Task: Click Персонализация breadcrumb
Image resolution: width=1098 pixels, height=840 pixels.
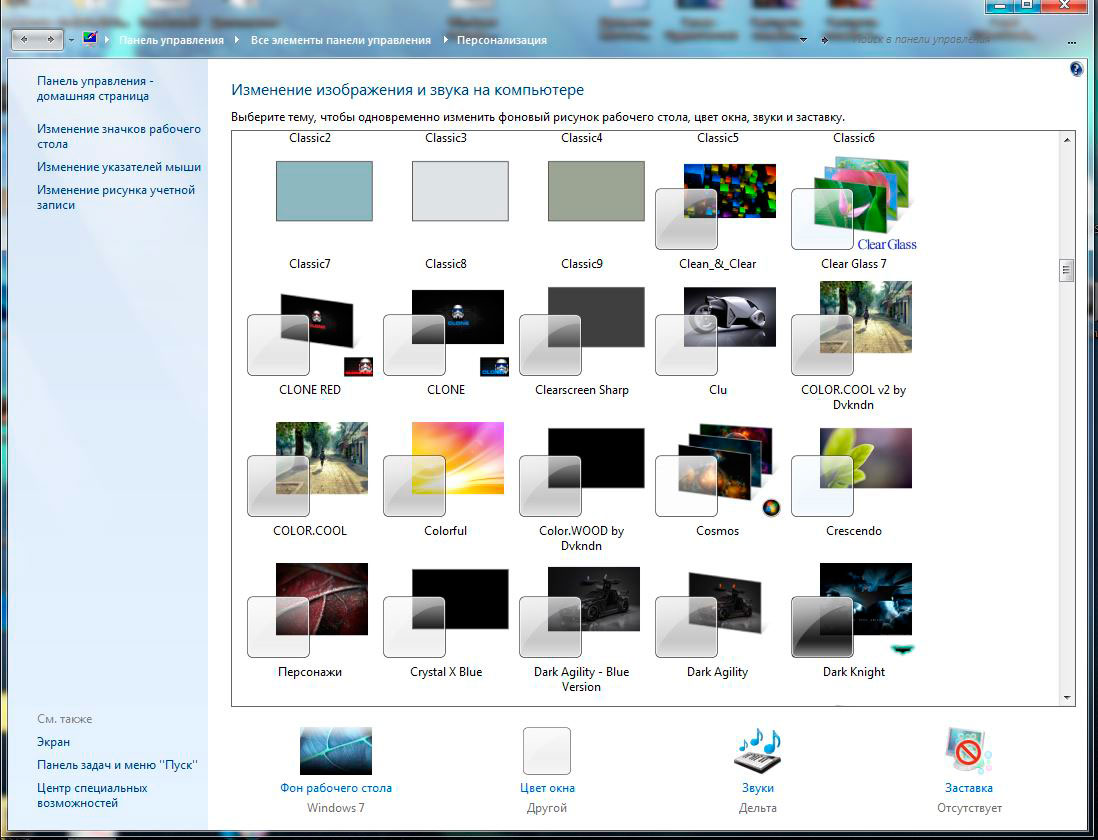Action: pos(502,40)
